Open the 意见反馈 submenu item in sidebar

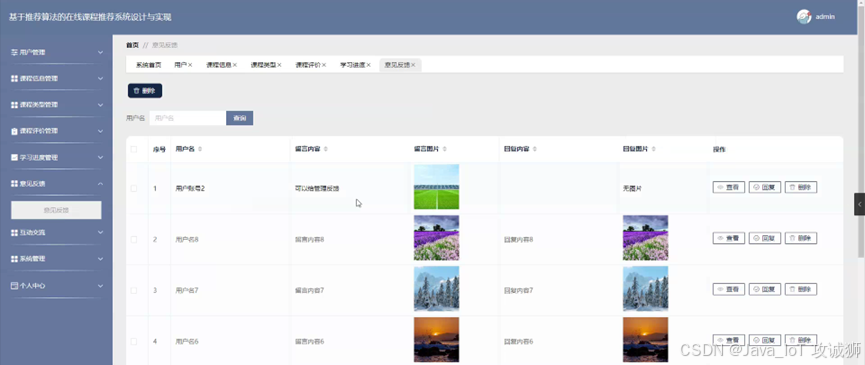tap(56, 210)
